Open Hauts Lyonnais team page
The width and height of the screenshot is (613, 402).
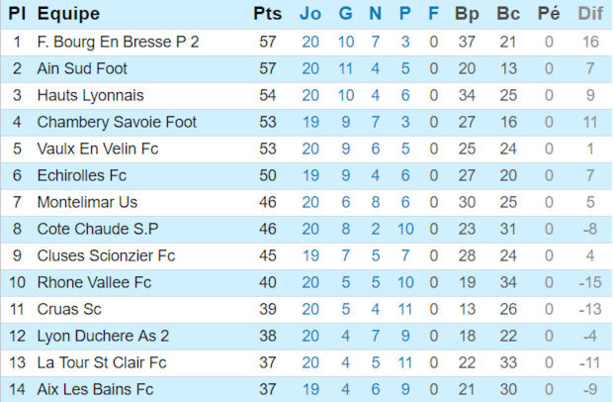coord(90,96)
